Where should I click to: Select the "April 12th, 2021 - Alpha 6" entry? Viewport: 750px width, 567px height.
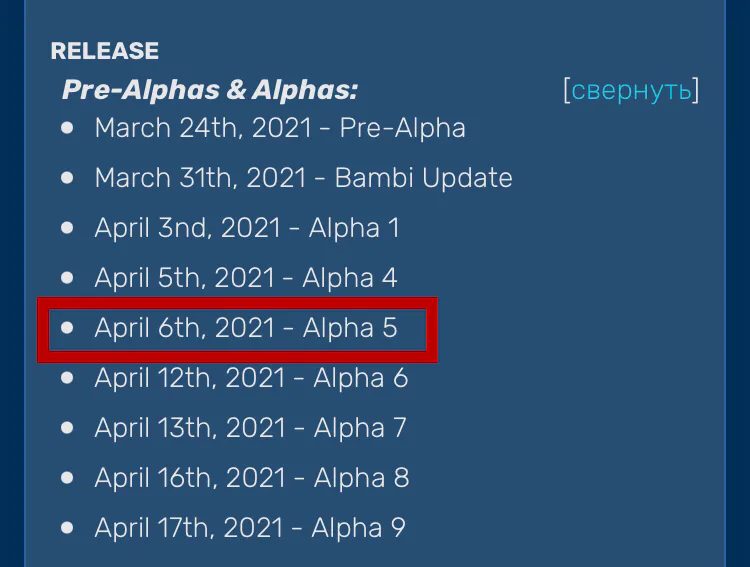pyautogui.click(x=251, y=378)
